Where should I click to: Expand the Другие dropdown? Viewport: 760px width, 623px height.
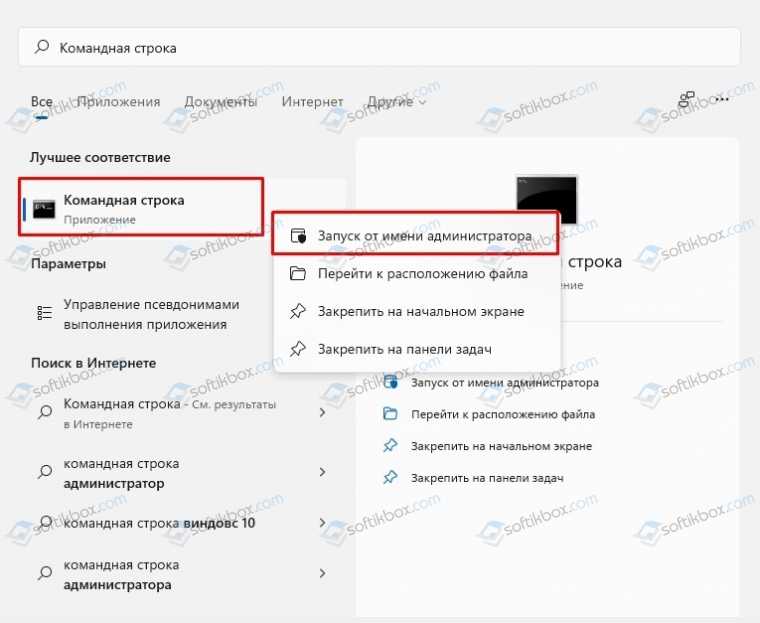click(396, 102)
